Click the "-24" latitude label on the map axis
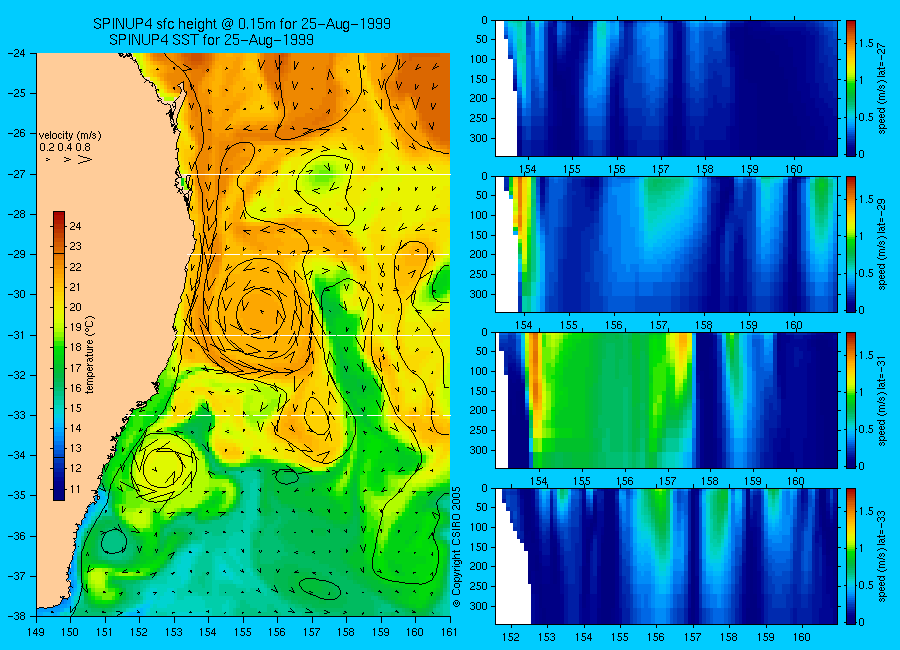 pyautogui.click(x=15, y=53)
